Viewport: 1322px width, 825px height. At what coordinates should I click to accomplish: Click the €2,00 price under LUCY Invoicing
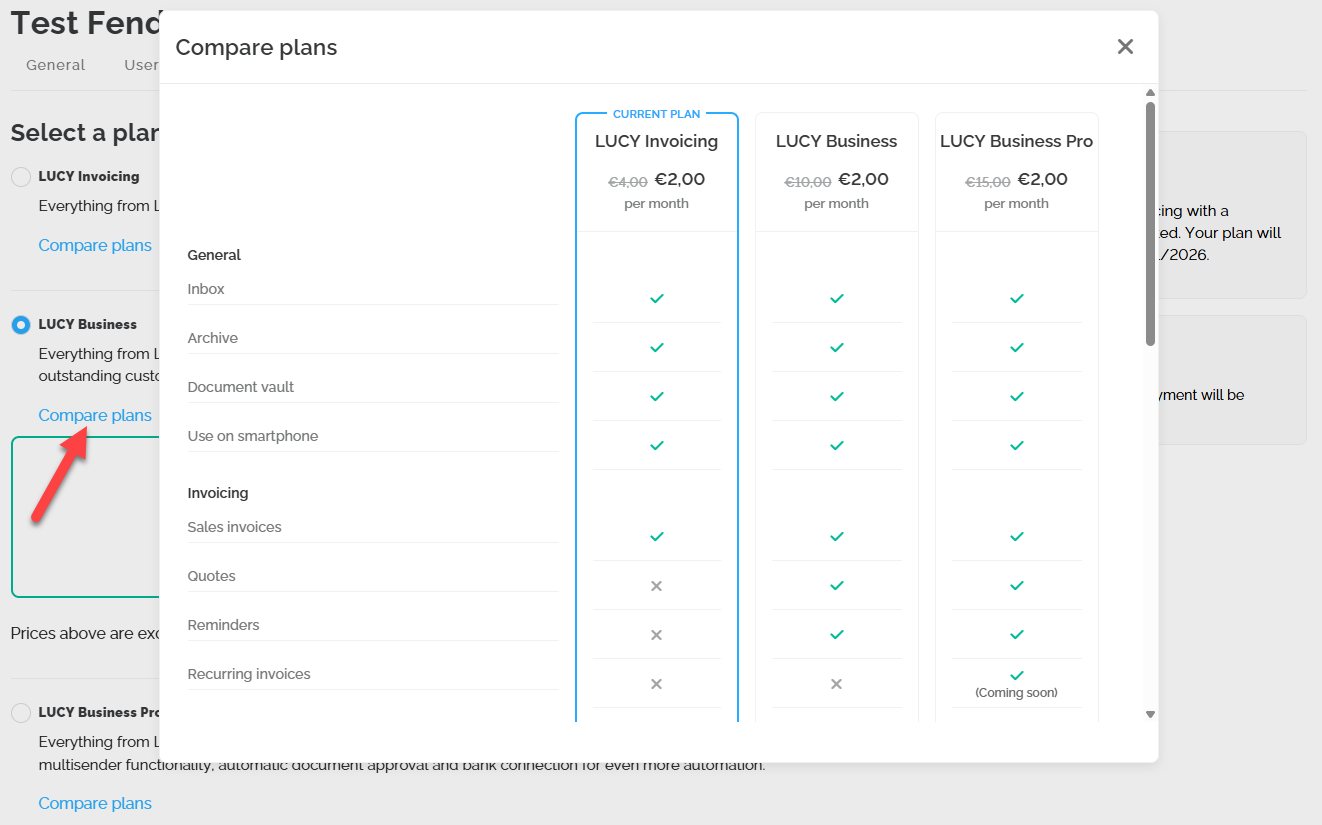[x=680, y=180]
